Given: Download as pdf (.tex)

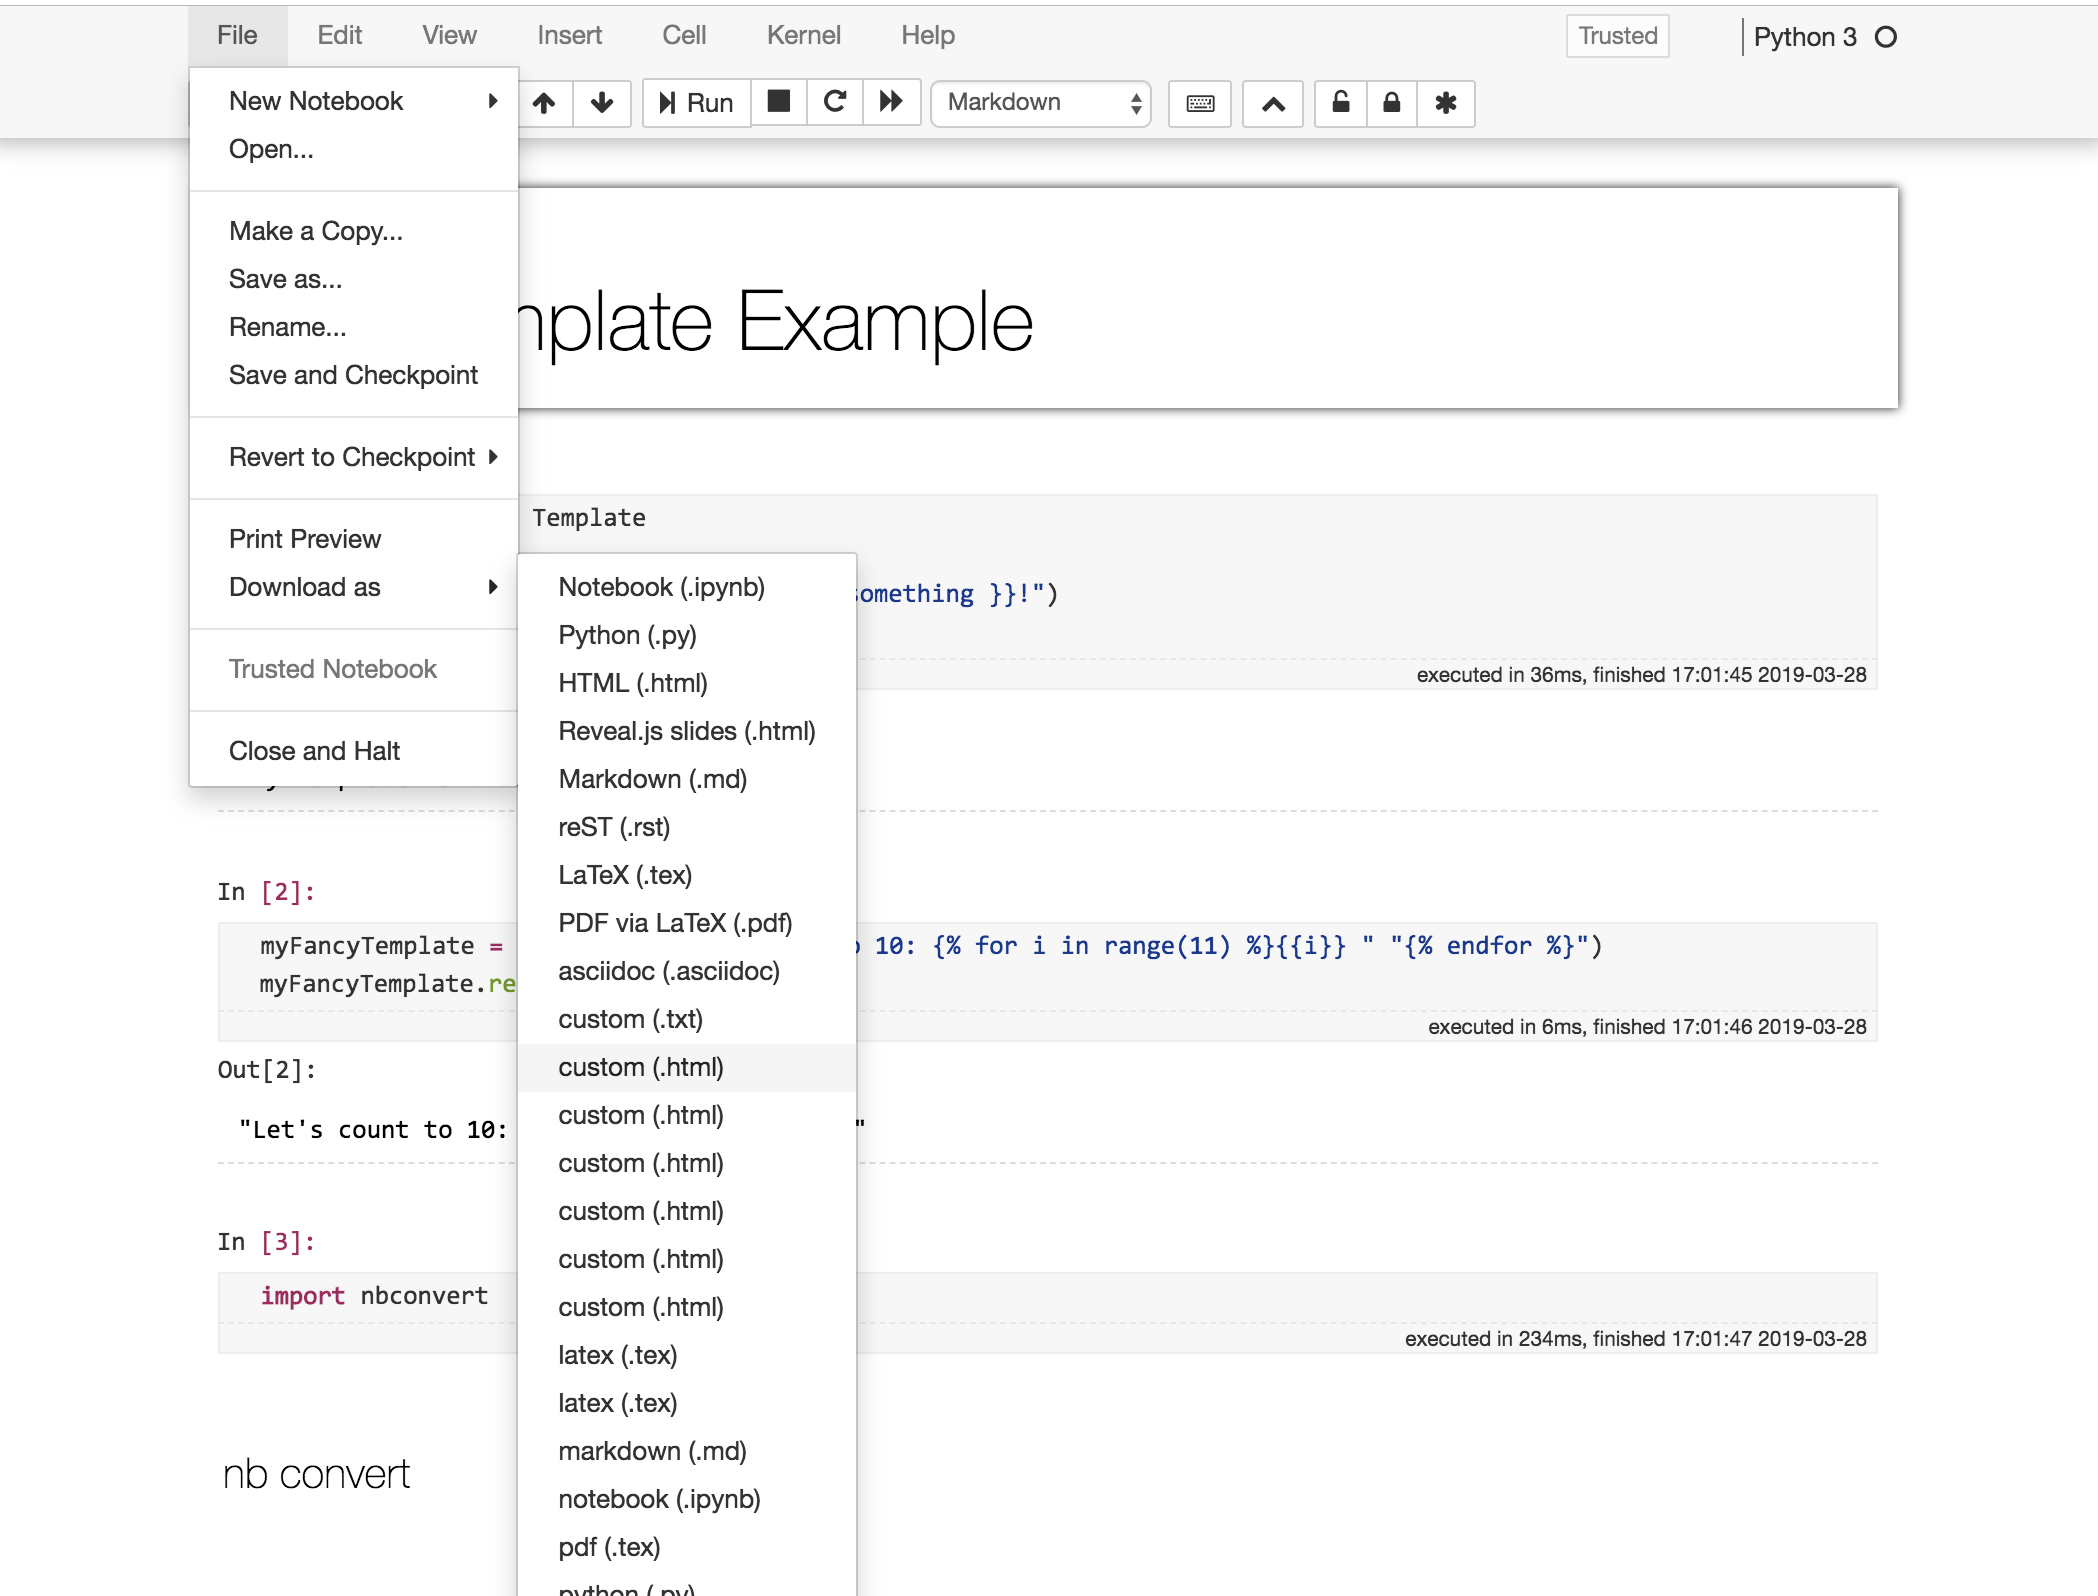Looking at the screenshot, I should [687, 1547].
